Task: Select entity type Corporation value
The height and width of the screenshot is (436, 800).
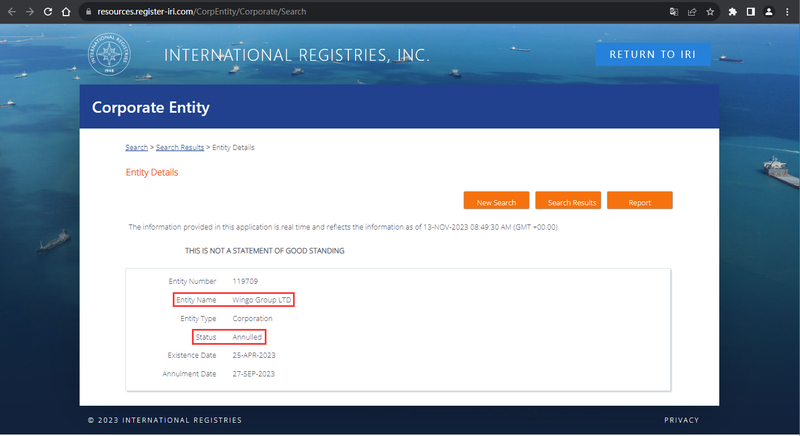Action: point(252,318)
